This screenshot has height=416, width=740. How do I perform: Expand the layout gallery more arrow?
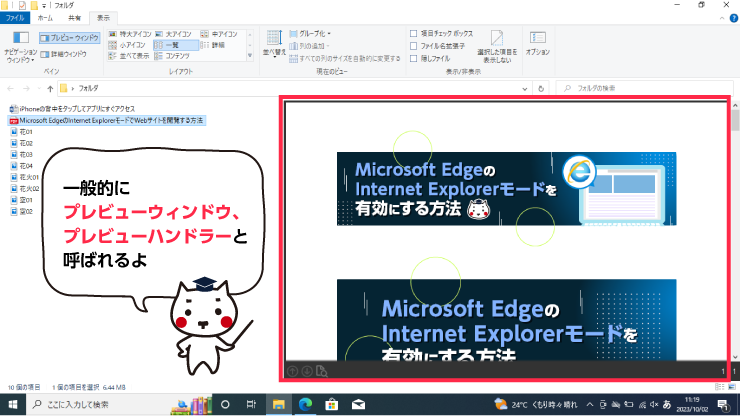click(250, 56)
